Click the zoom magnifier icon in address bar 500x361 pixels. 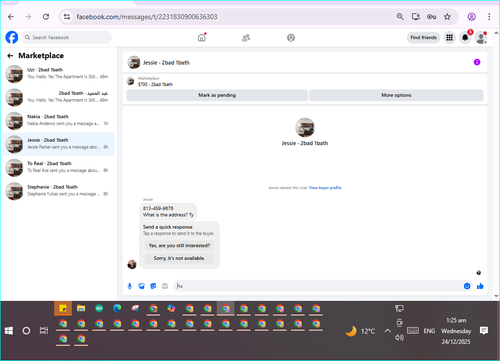coord(400,17)
